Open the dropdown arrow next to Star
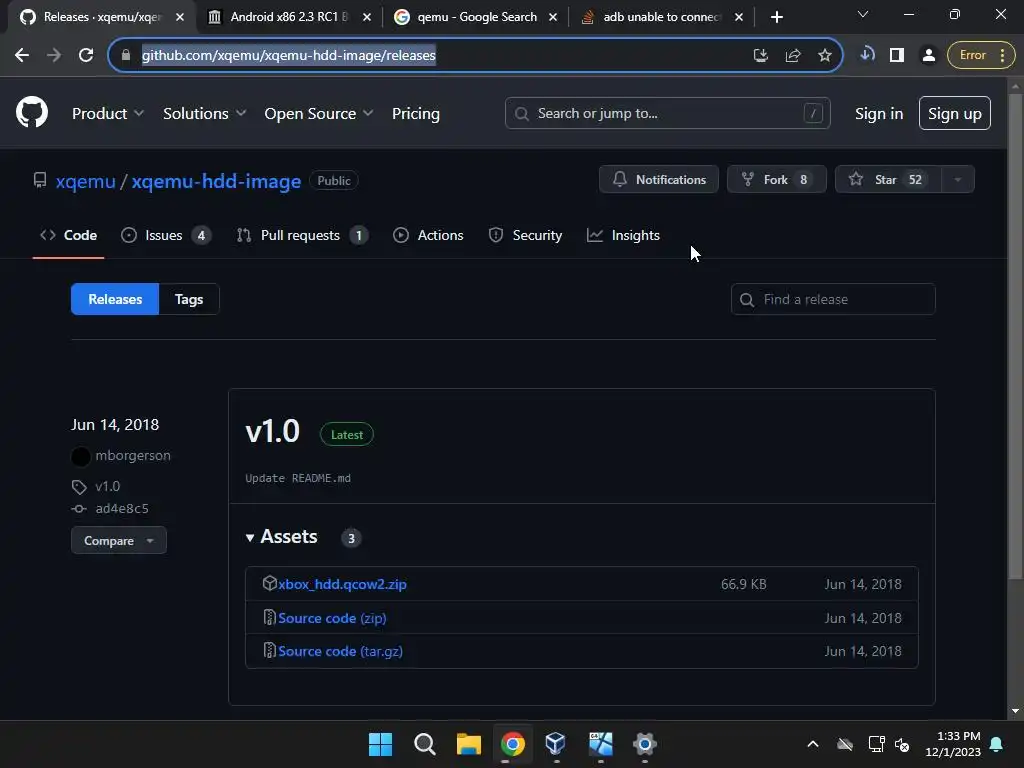This screenshot has width=1024, height=768. pyautogui.click(x=957, y=180)
